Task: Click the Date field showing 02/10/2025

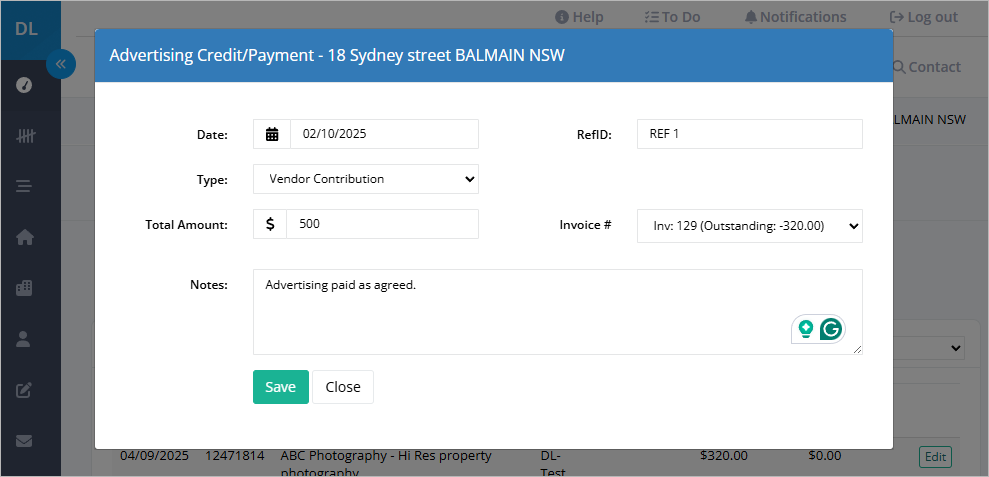Action: point(384,134)
